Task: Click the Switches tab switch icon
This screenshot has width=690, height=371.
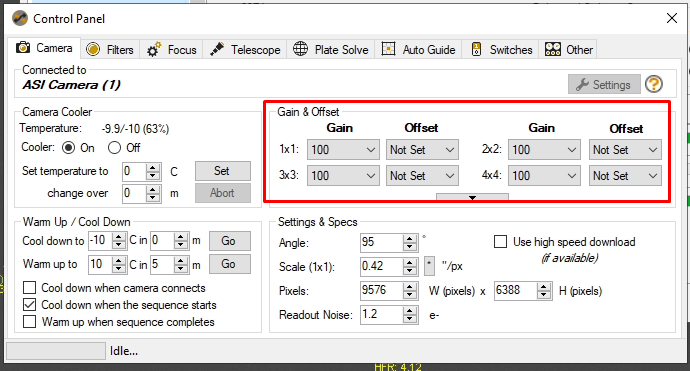Action: coord(476,49)
